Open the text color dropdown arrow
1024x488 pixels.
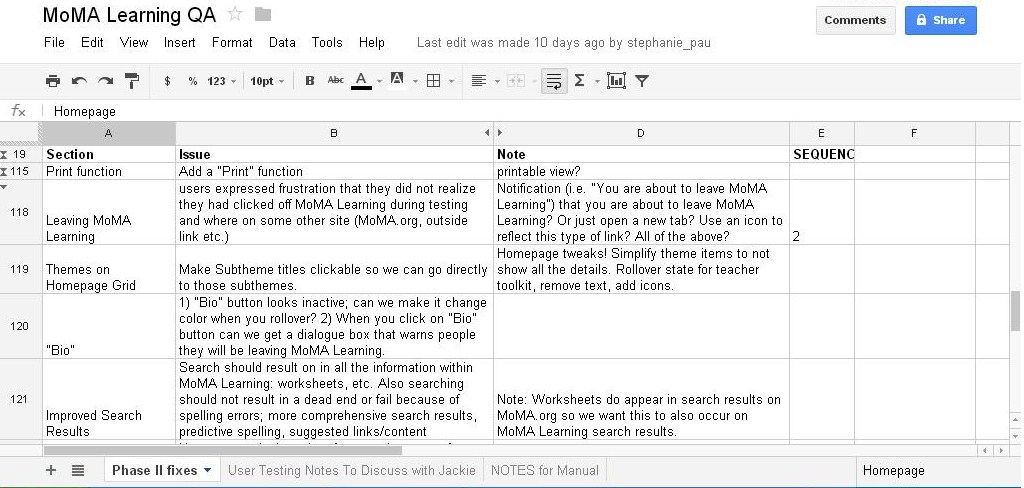379,82
